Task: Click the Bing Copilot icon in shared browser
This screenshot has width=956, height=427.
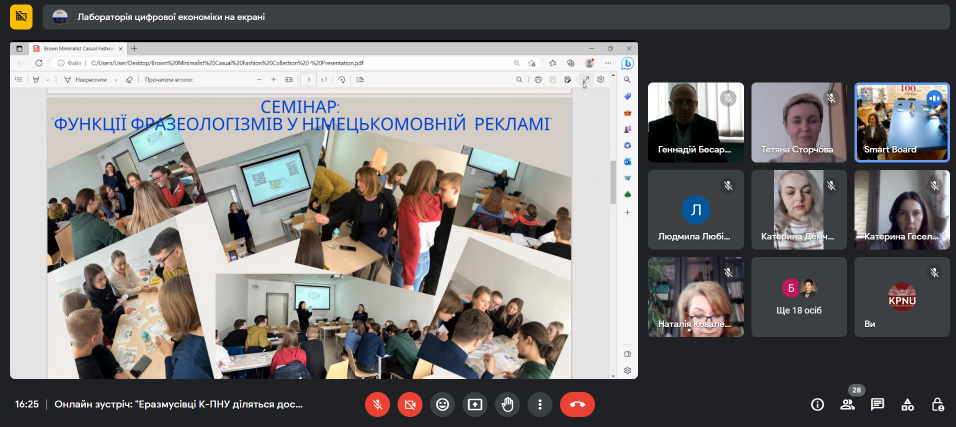Action: pos(628,64)
